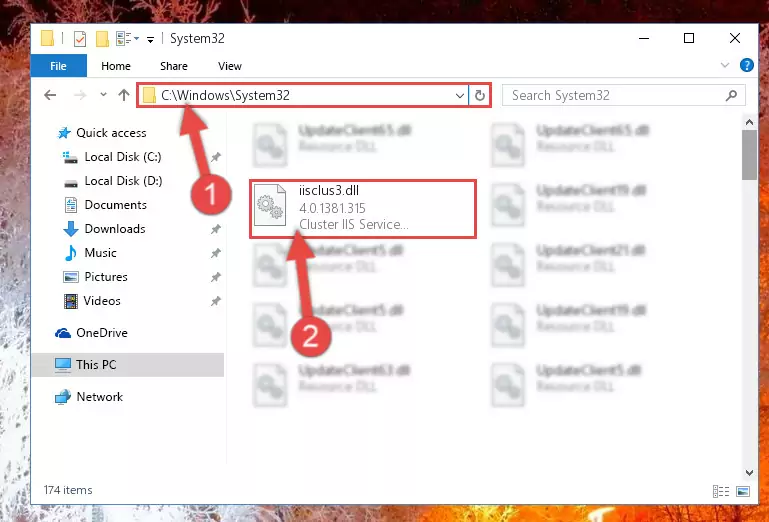This screenshot has width=769, height=522.
Task: Click the Documents page icon in sidebar
Action: click(x=71, y=205)
